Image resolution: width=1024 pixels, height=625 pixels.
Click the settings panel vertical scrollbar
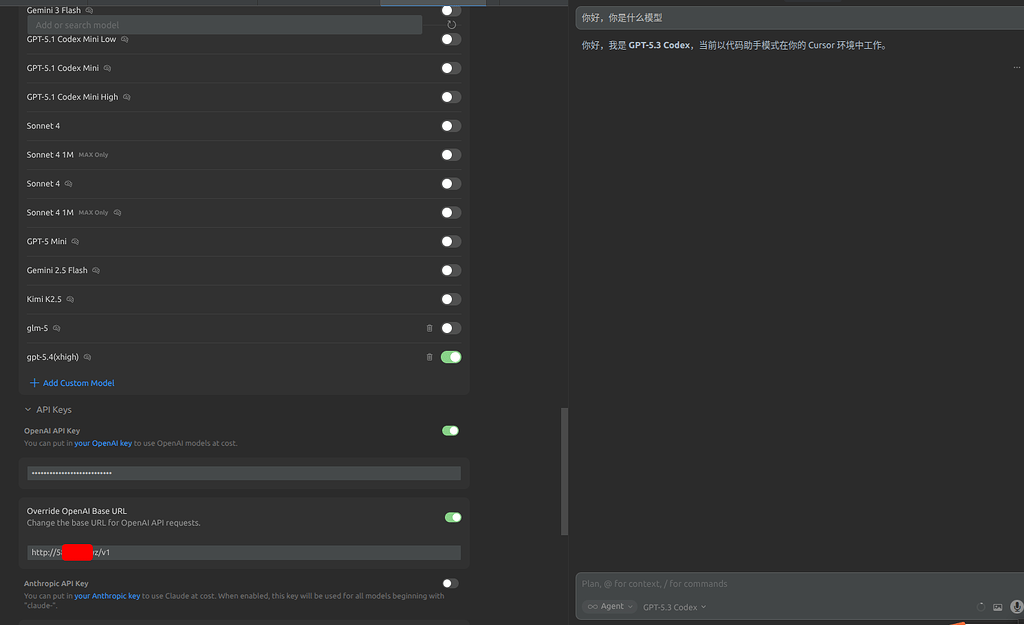coord(564,471)
